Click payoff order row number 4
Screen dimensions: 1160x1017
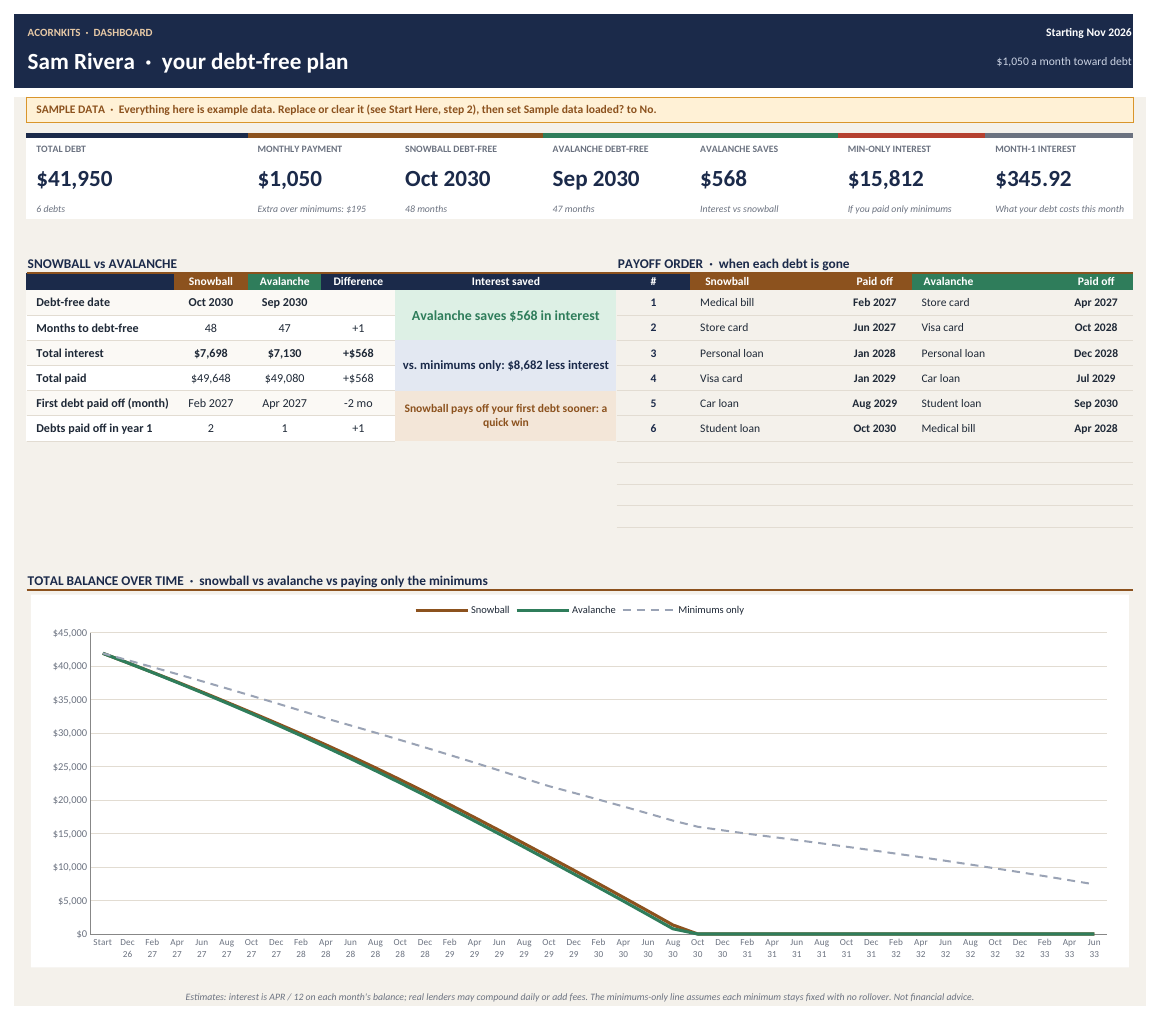tap(653, 378)
